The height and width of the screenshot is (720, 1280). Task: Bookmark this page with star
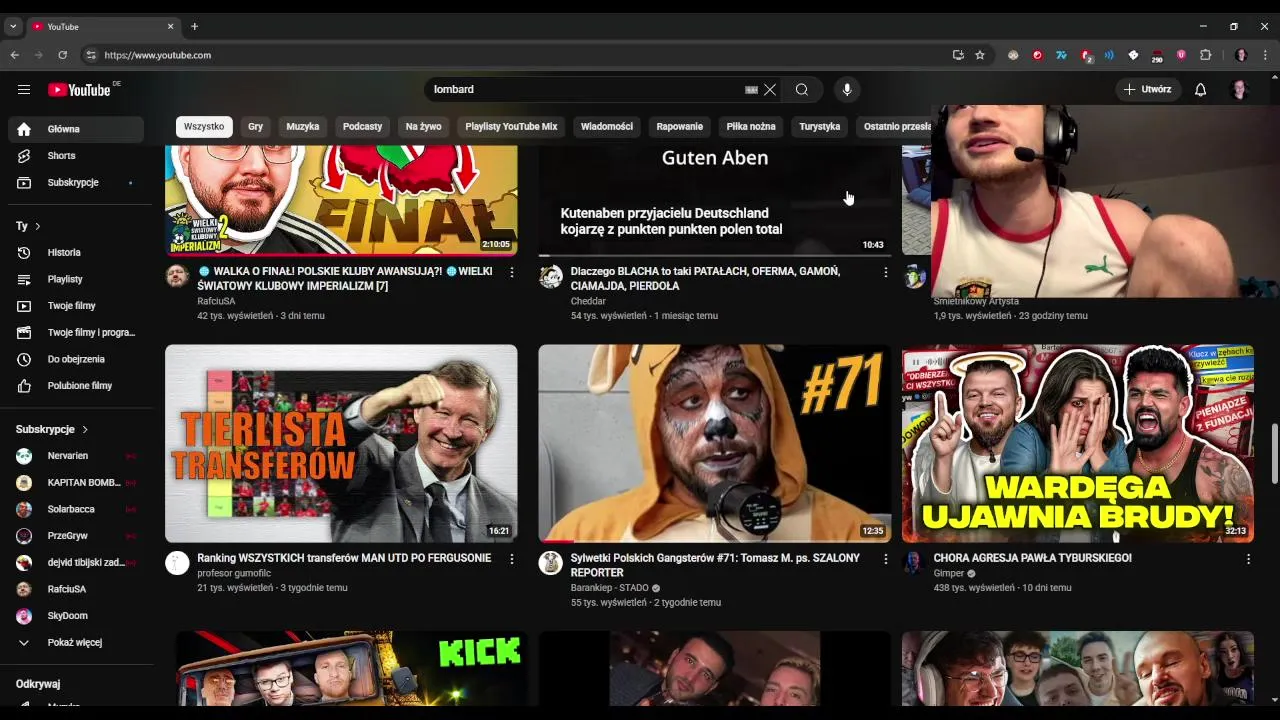click(x=980, y=55)
